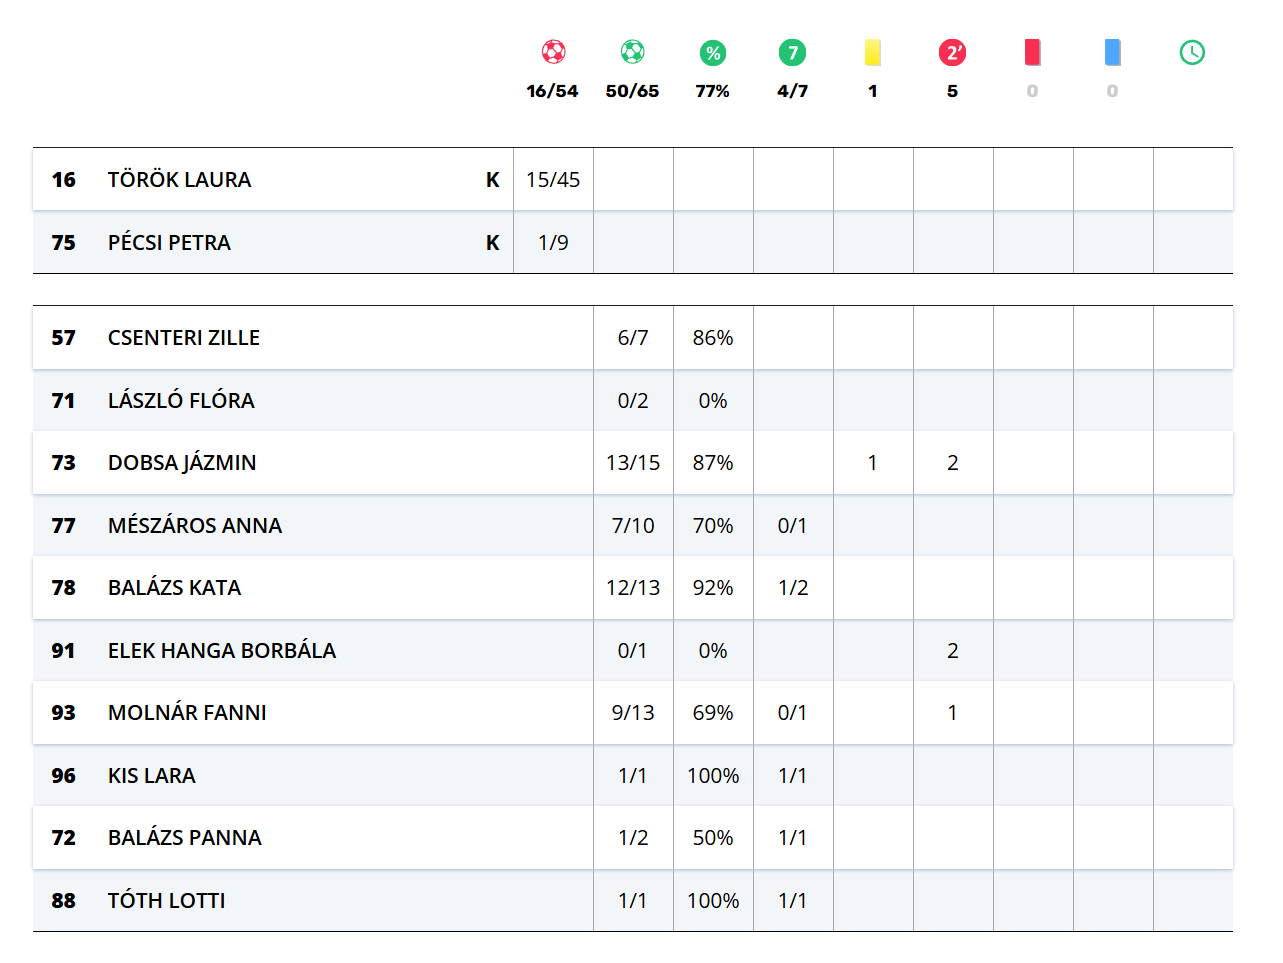Open player Pécsi Petra
The width and height of the screenshot is (1283, 963).
click(169, 243)
